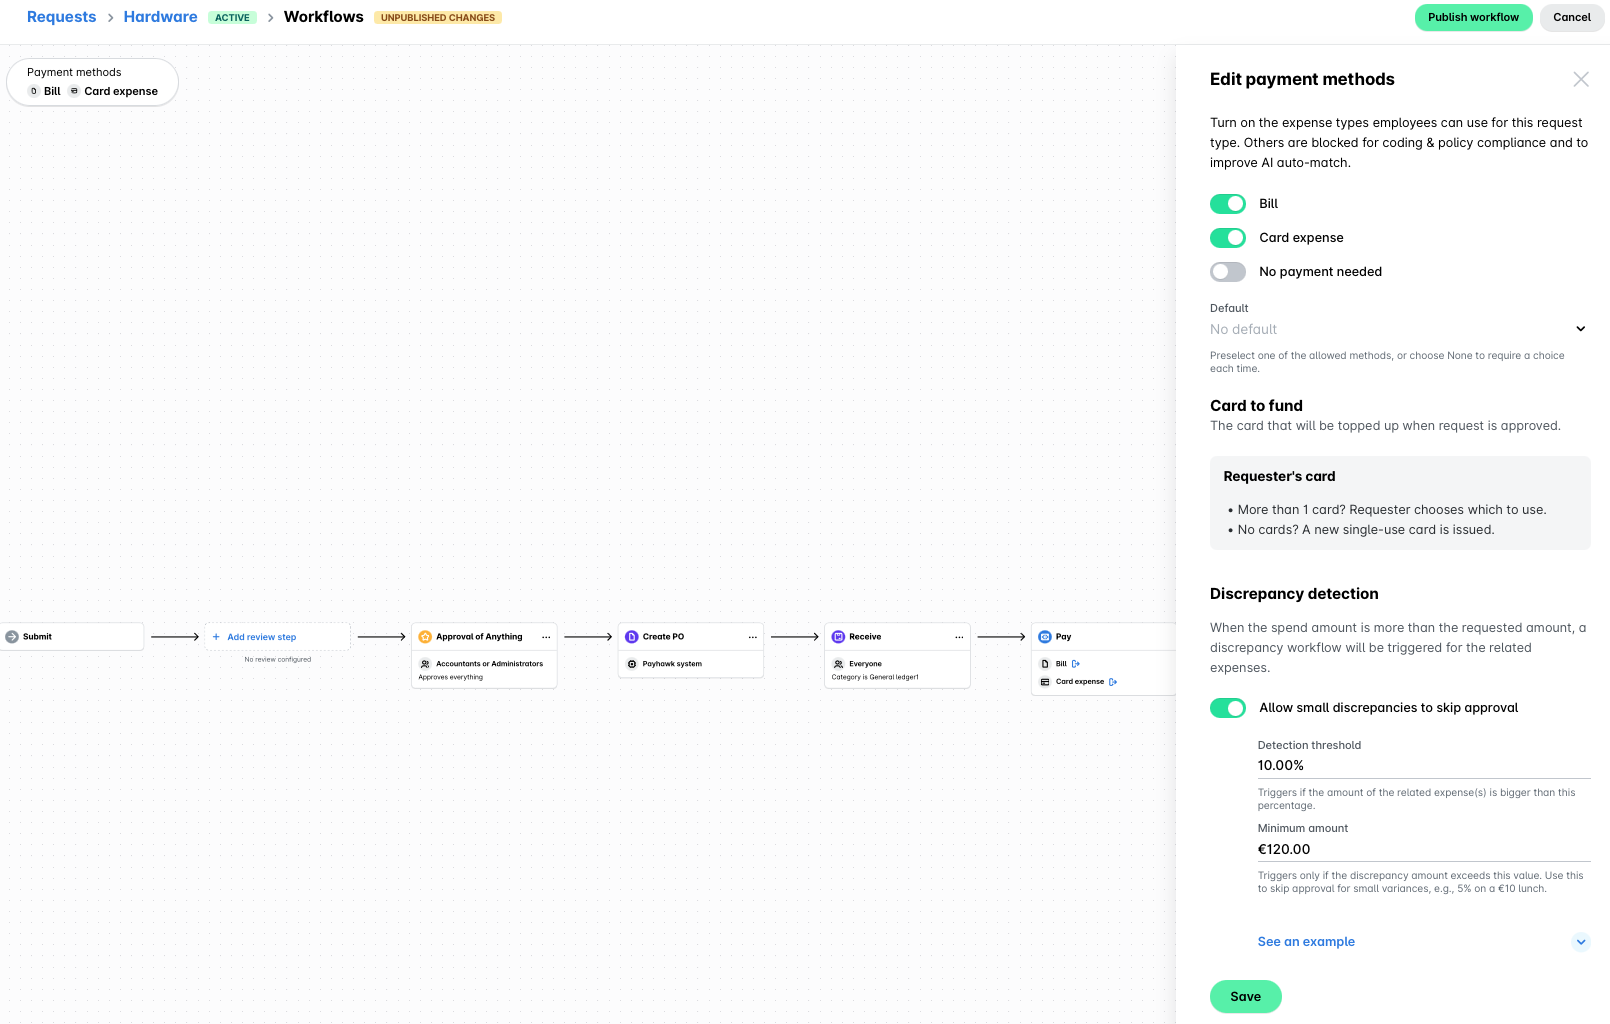
Task: Turn off Allow small discrepancies to skip approval
Action: tap(1228, 707)
